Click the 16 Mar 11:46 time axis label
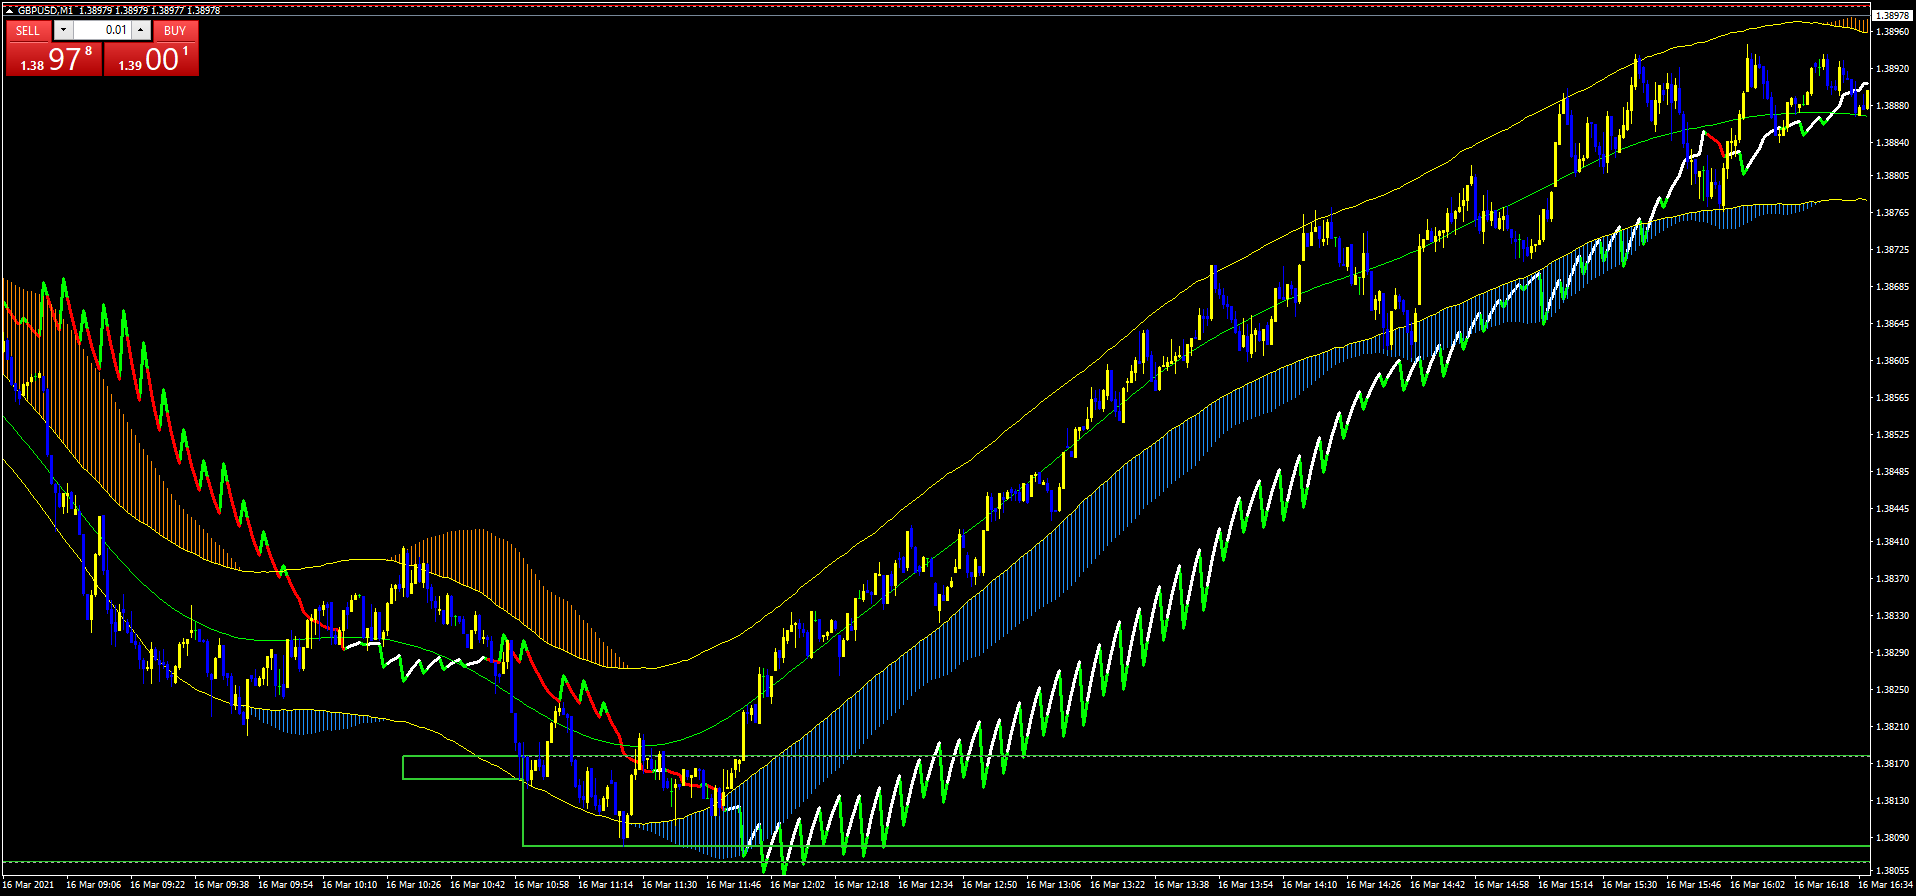1916x896 pixels. tap(733, 885)
